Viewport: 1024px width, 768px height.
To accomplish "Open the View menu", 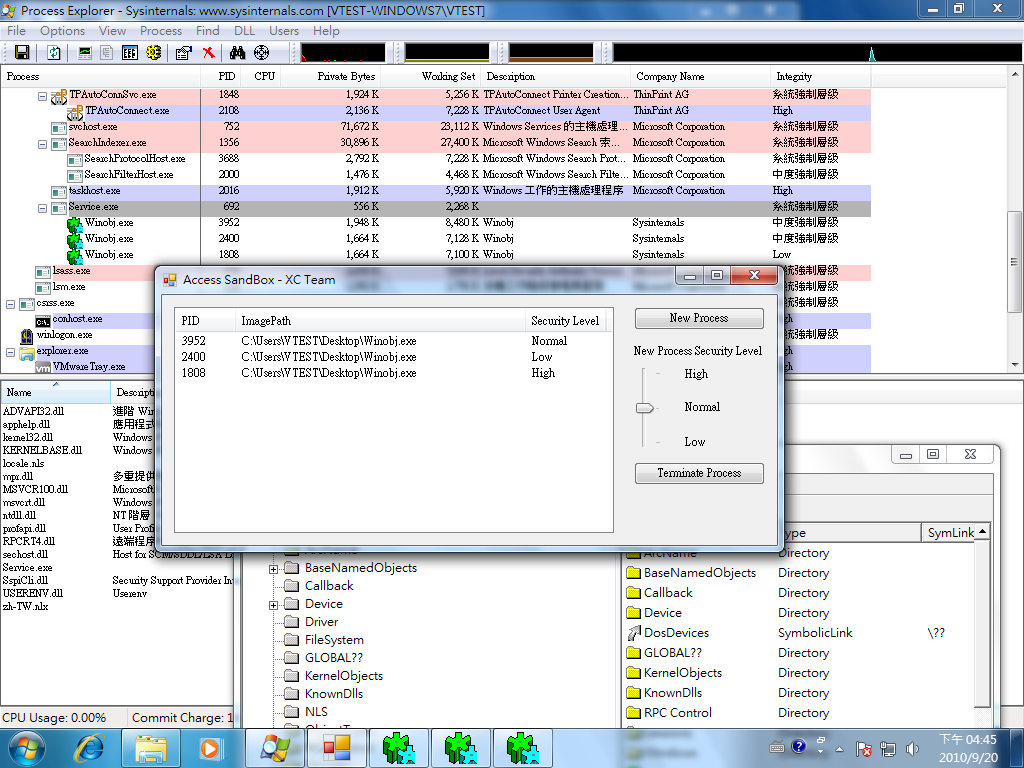I will coord(112,31).
